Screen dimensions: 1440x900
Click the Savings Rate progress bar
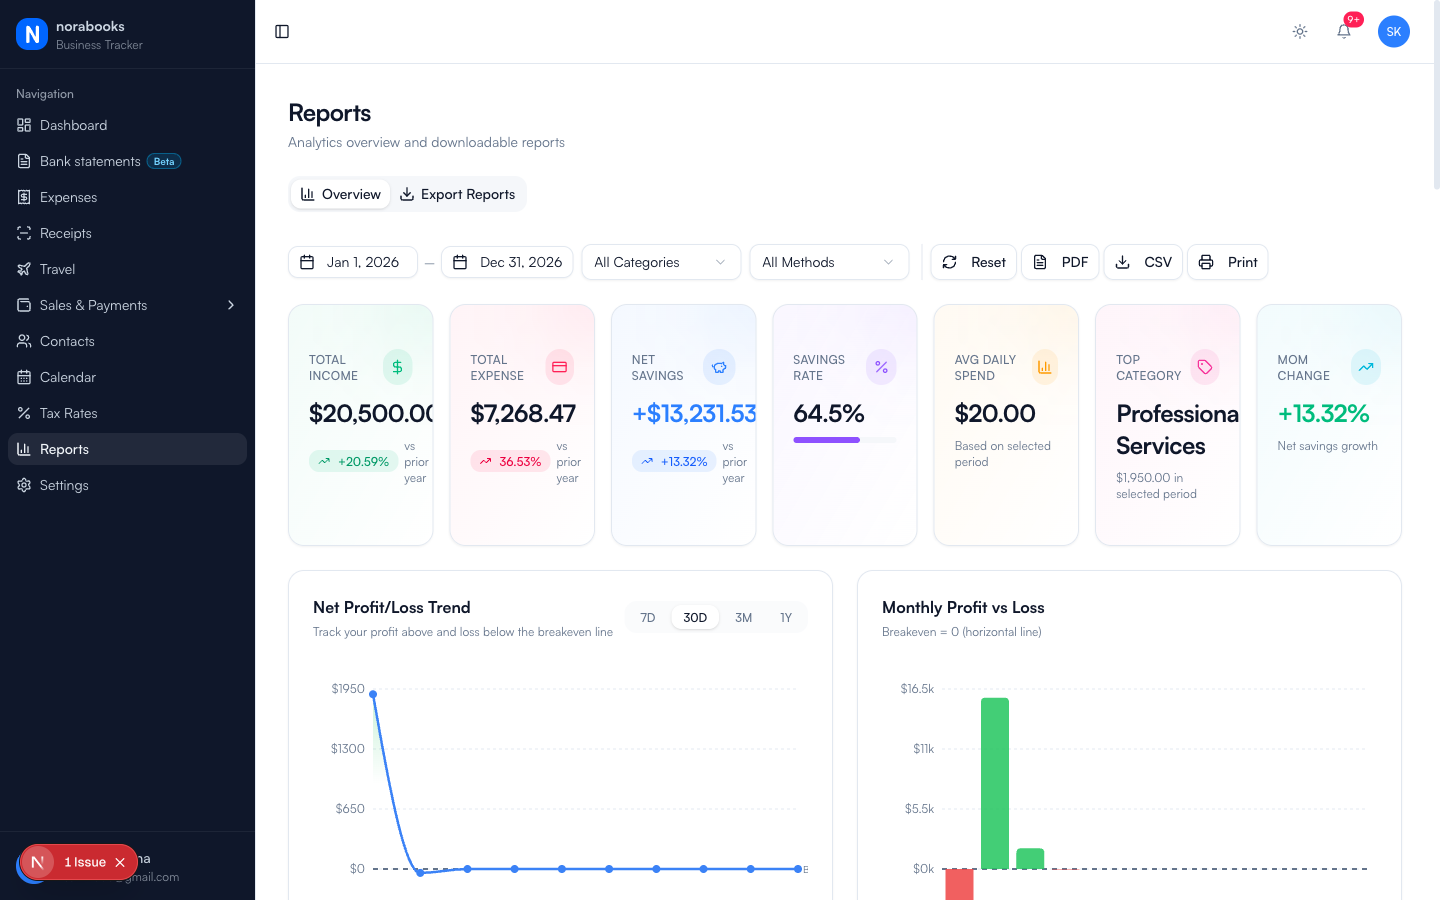coord(844,440)
